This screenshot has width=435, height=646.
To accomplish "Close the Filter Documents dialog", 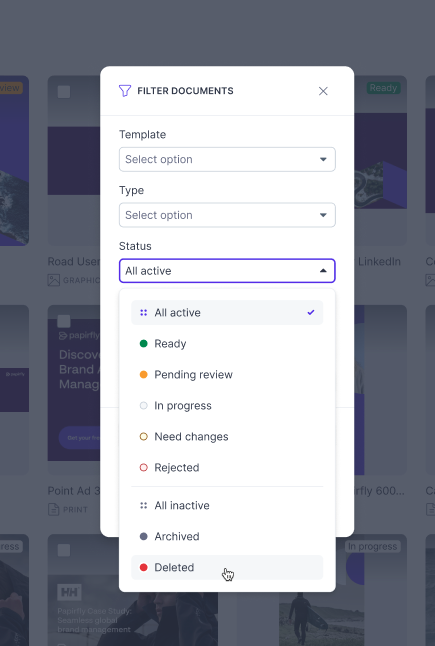I will pyautogui.click(x=323, y=91).
